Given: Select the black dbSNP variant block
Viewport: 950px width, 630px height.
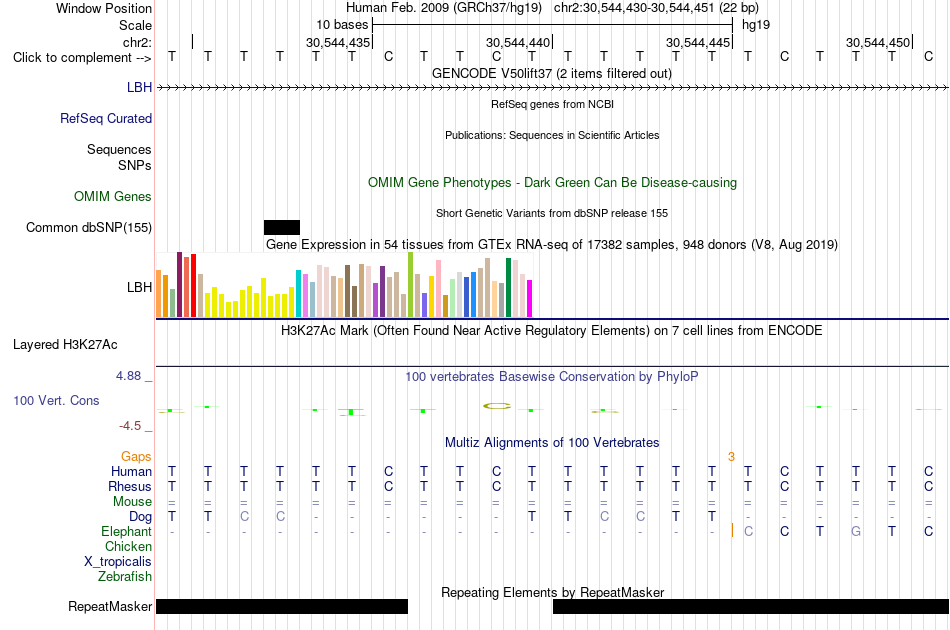Looking at the screenshot, I should pos(282,227).
